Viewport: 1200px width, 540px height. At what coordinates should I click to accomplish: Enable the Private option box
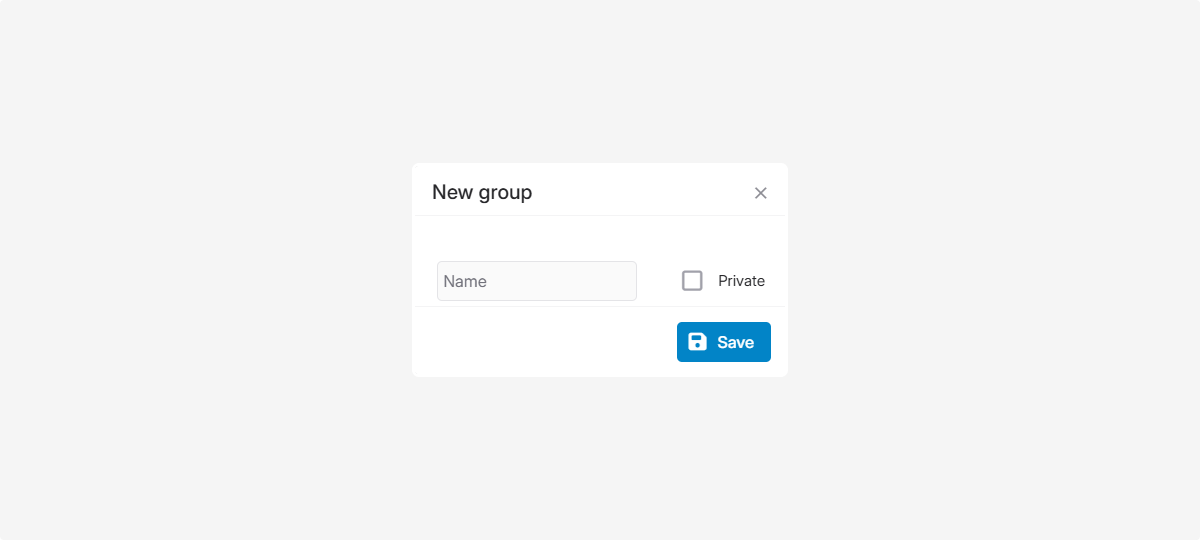[x=692, y=281]
